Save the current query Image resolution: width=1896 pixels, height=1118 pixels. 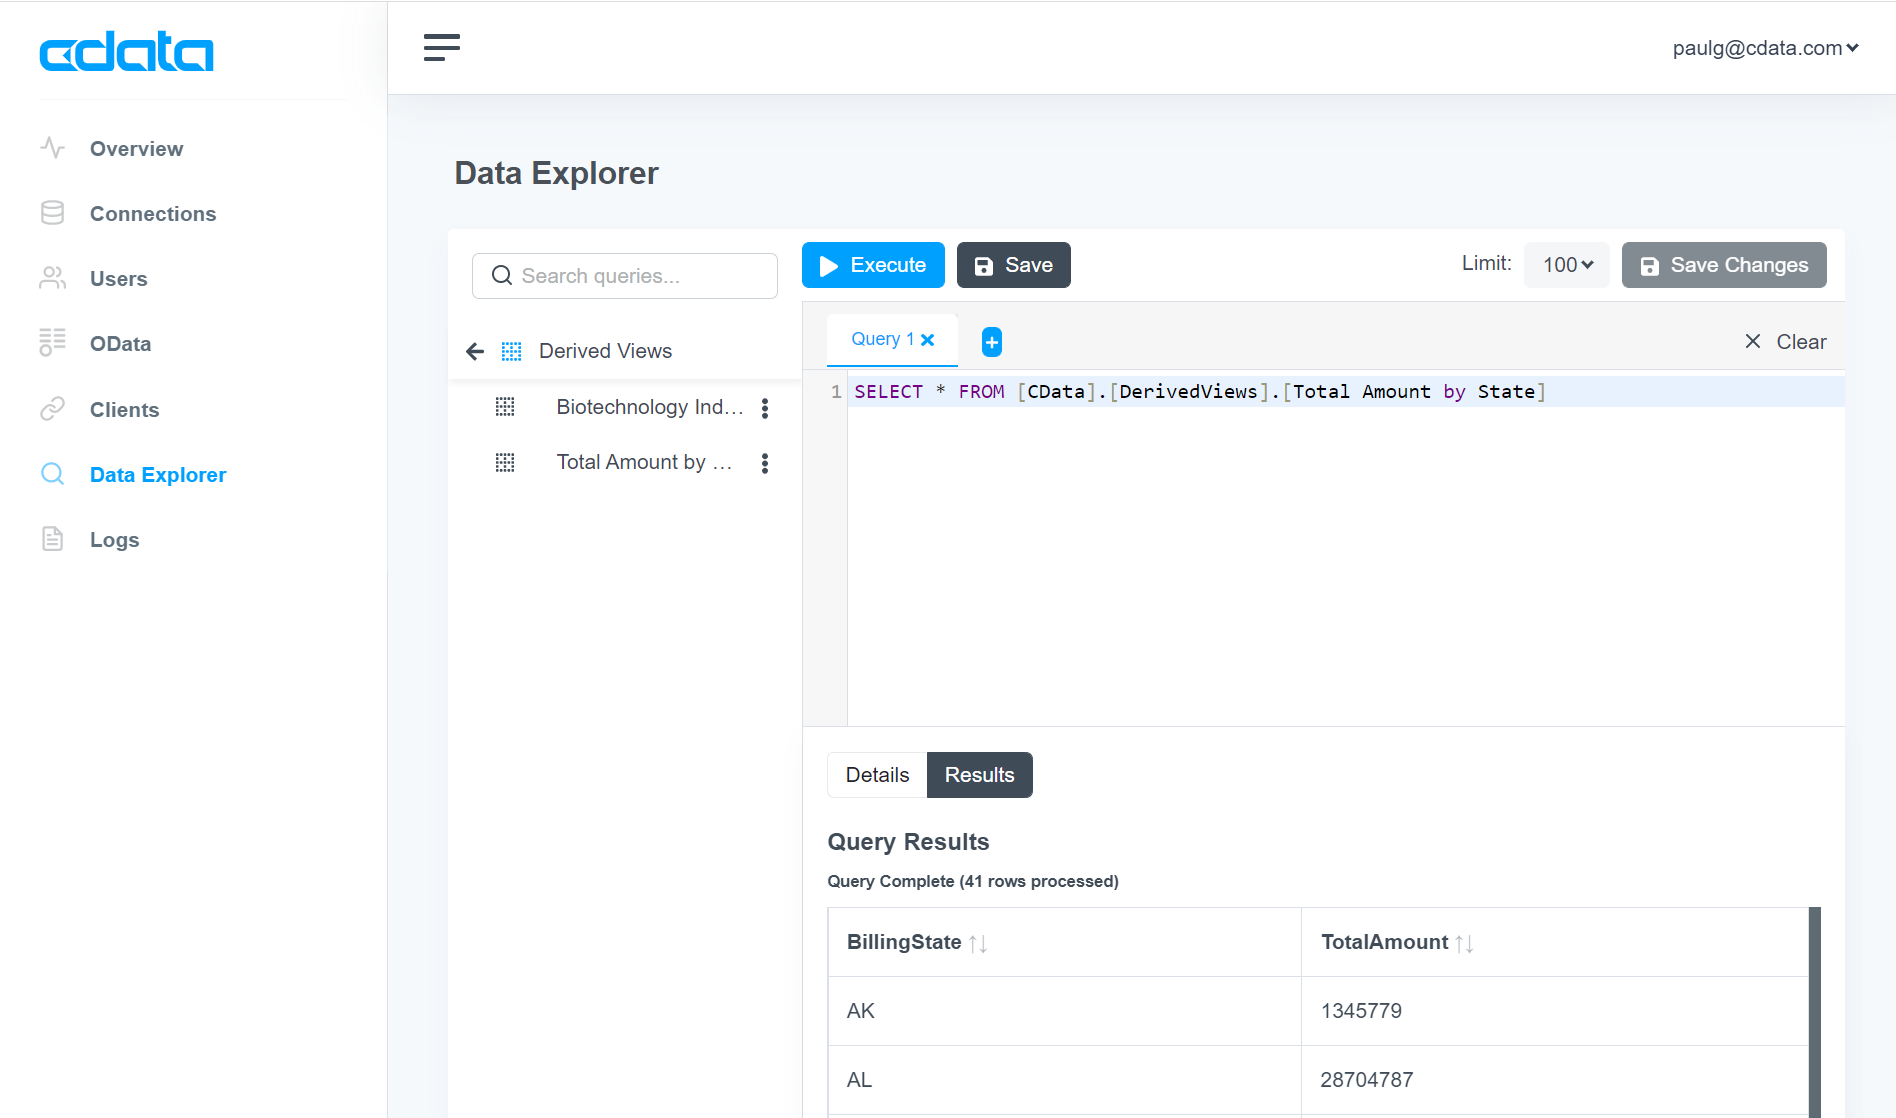pos(1013,265)
